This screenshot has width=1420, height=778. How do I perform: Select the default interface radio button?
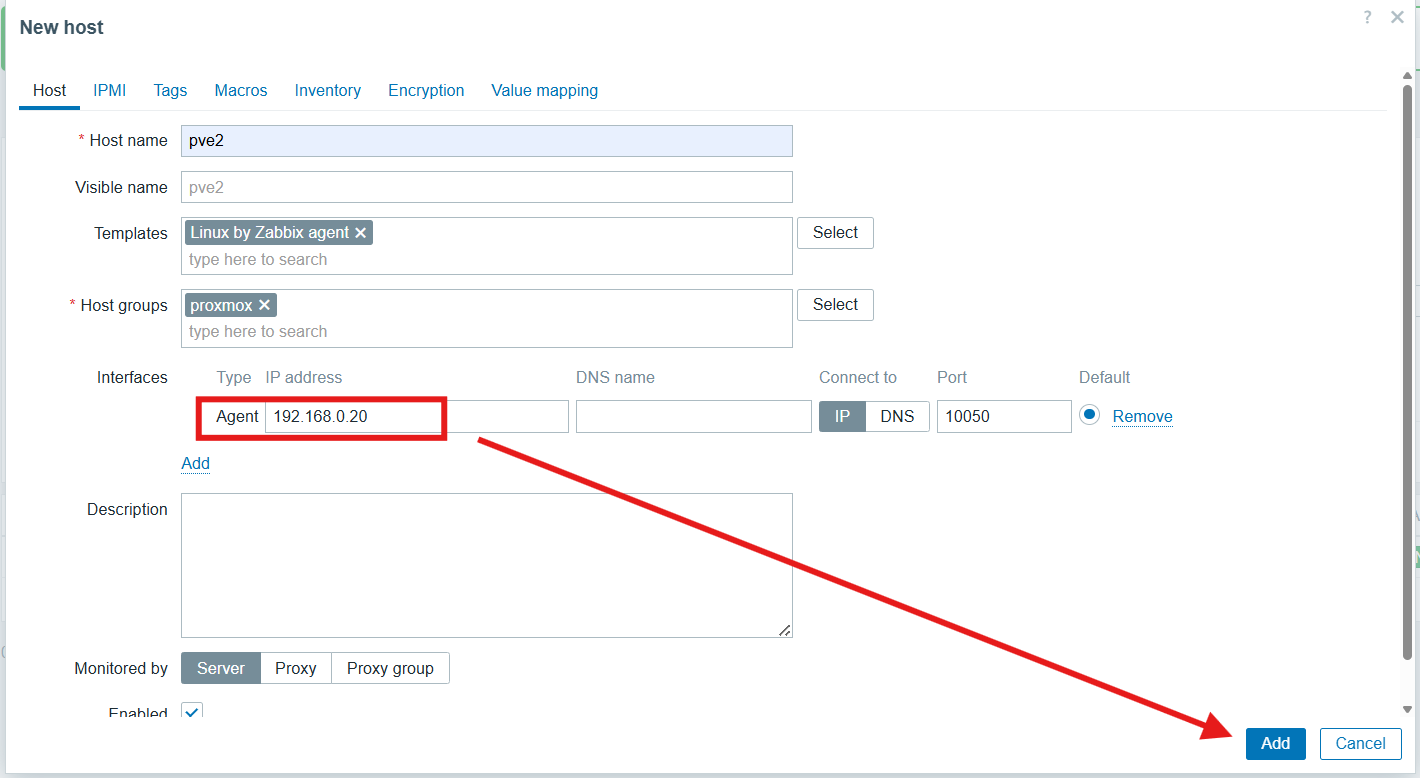pyautogui.click(x=1090, y=415)
